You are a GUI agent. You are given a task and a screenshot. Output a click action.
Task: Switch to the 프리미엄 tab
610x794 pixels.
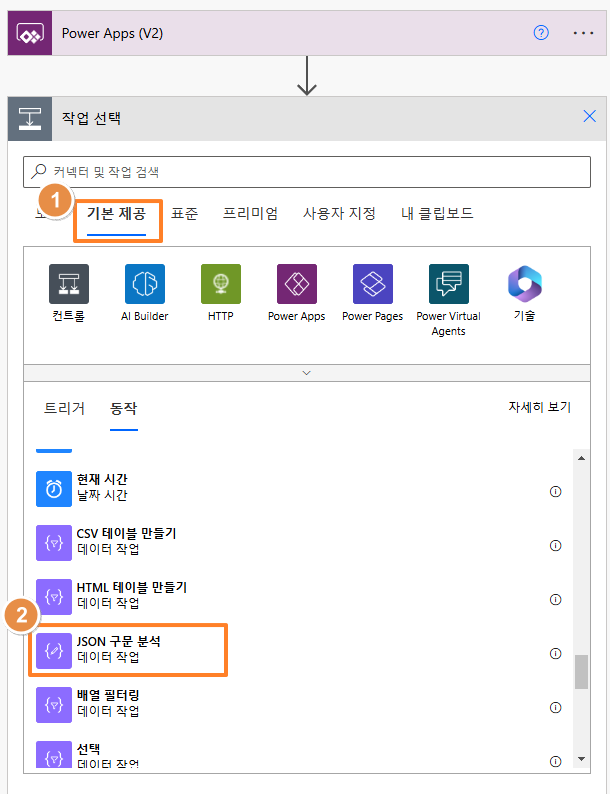(251, 213)
